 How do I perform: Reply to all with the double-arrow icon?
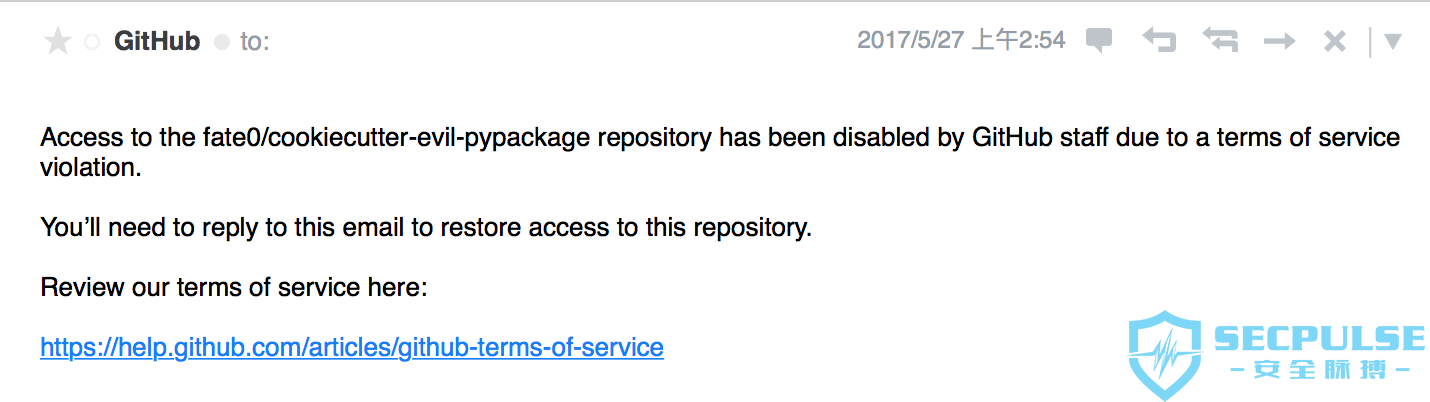point(1220,41)
